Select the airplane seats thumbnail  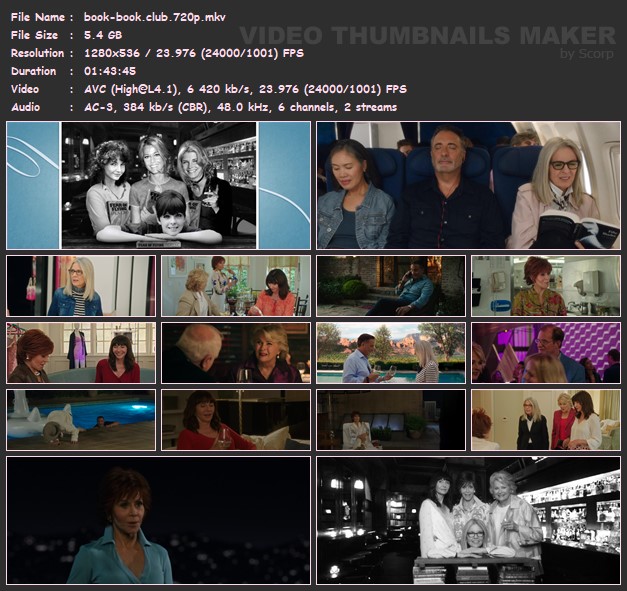pyautogui.click(x=469, y=185)
